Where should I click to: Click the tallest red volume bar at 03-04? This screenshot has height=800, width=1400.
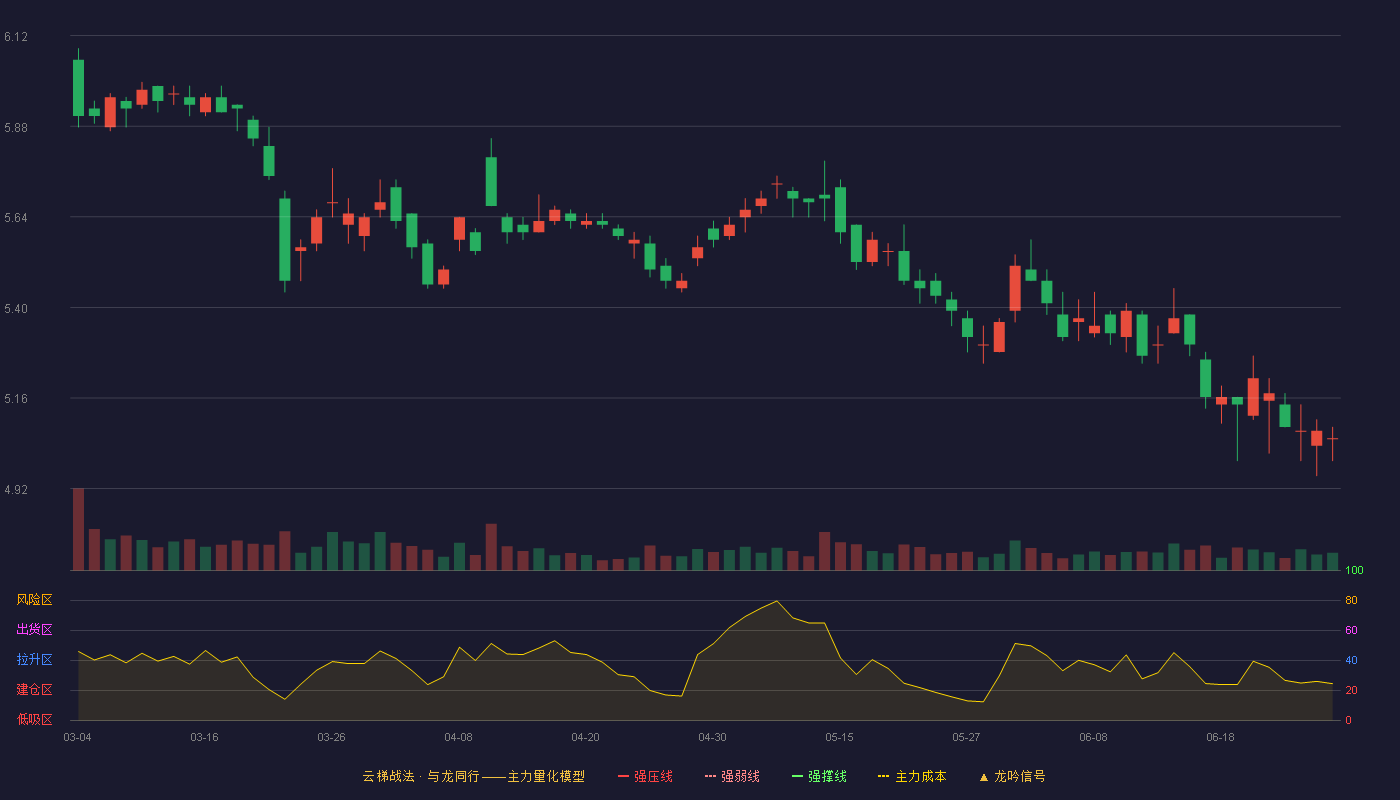(x=78, y=529)
